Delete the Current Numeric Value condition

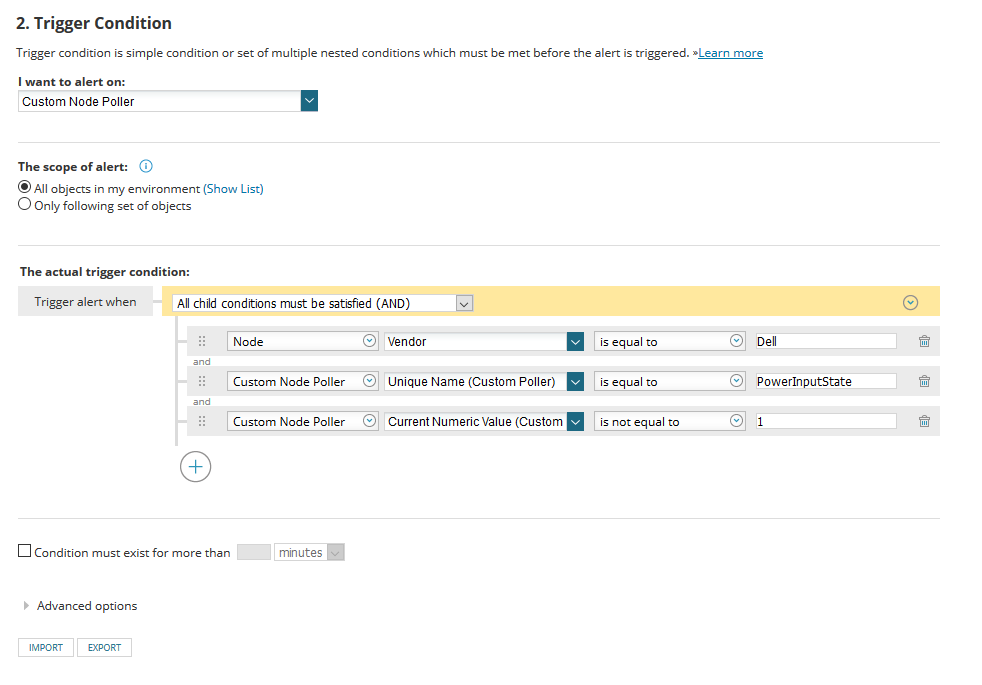tap(924, 421)
